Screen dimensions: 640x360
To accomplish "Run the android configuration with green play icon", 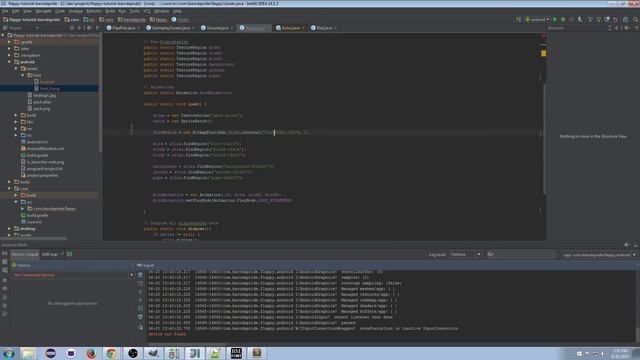I will click(555, 19).
